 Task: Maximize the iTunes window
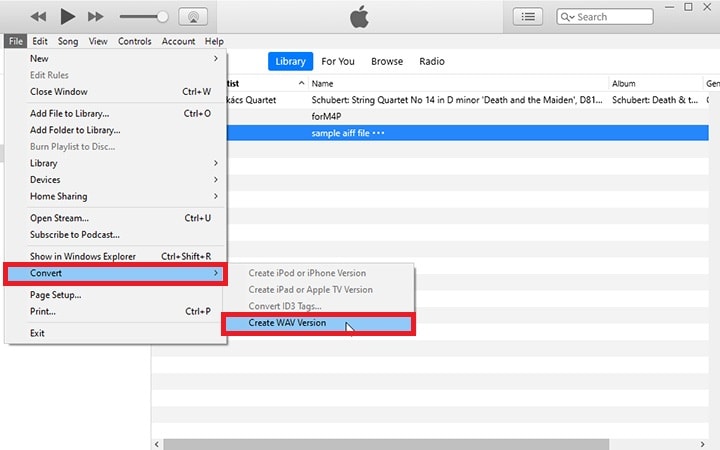688,7
